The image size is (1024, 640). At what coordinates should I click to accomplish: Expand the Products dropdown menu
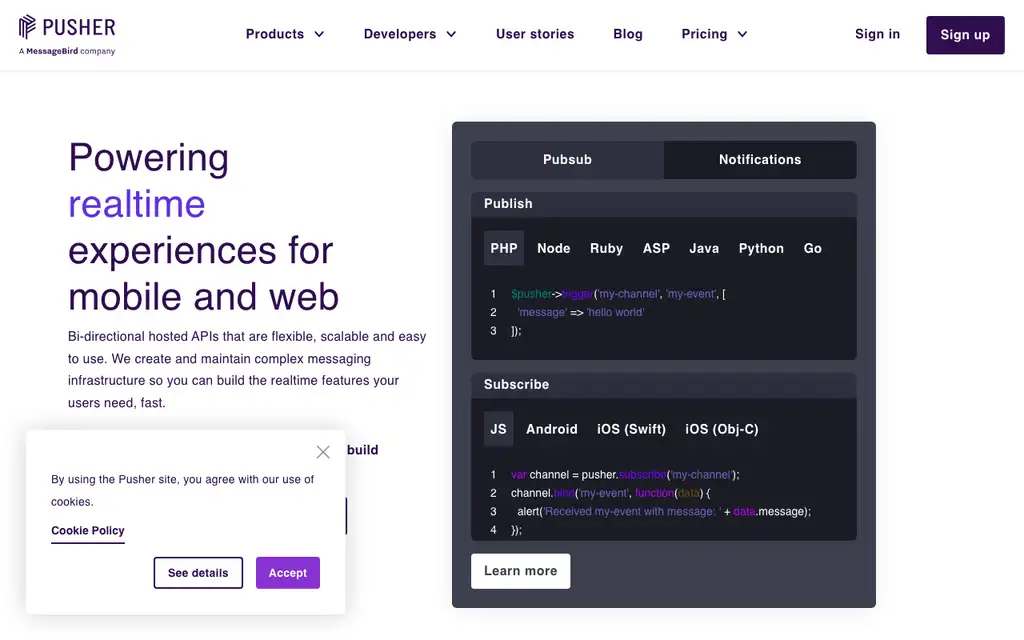tap(285, 34)
